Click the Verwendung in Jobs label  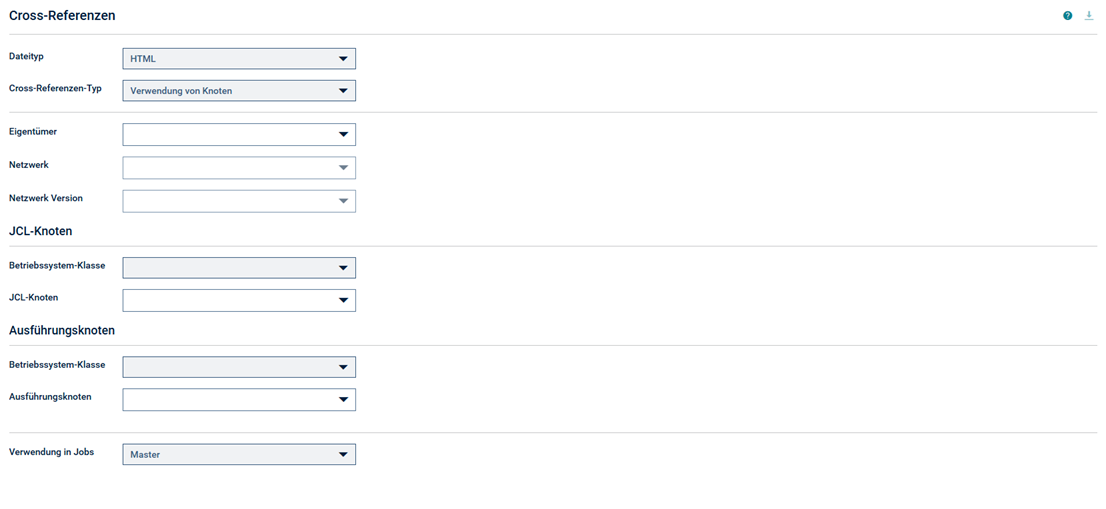click(51, 452)
